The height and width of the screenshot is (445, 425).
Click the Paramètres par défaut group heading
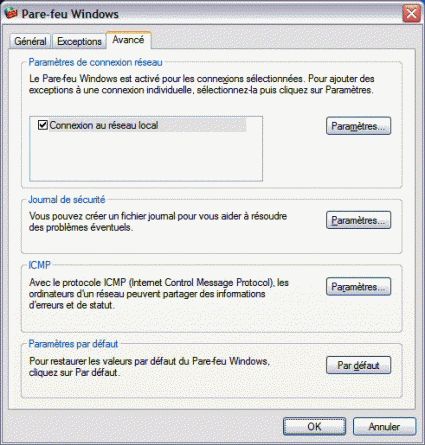click(73, 344)
